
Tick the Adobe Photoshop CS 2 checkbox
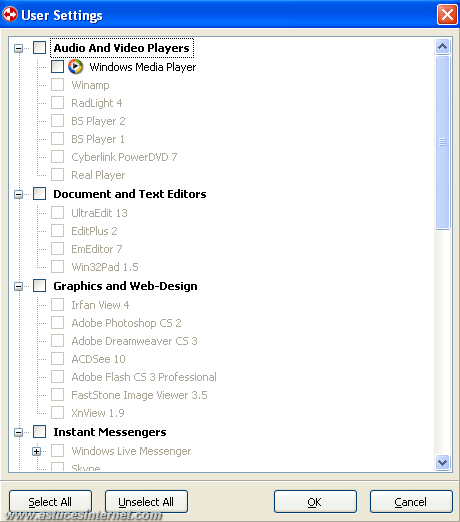click(x=57, y=323)
